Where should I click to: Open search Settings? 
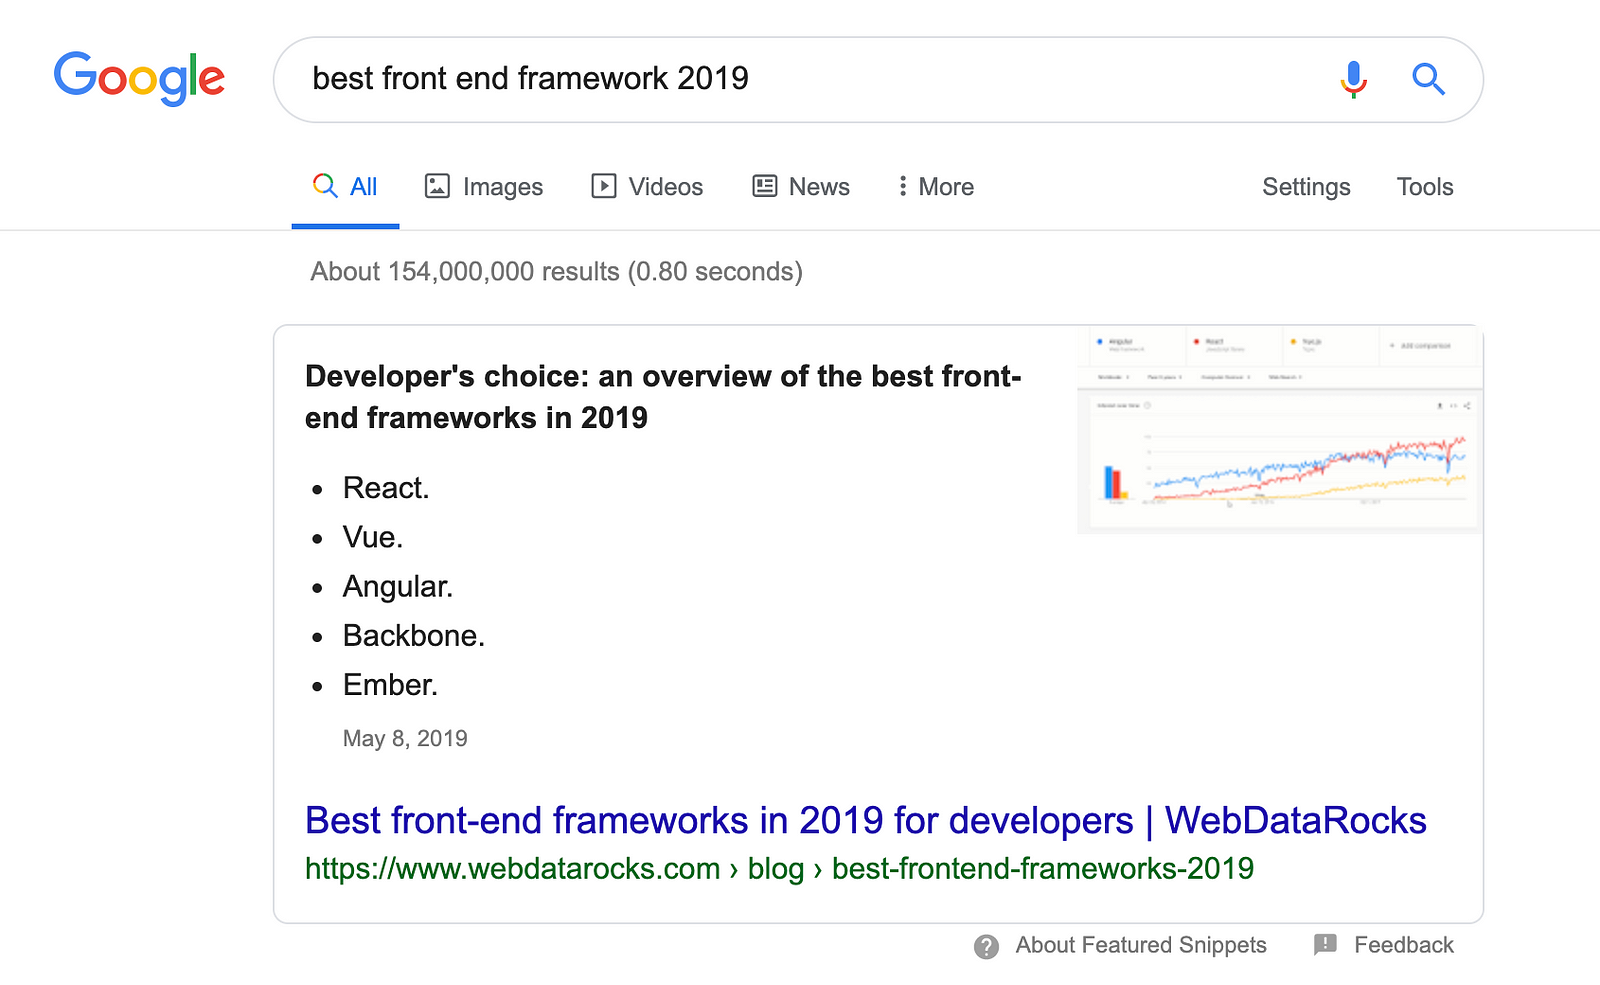[1306, 187]
